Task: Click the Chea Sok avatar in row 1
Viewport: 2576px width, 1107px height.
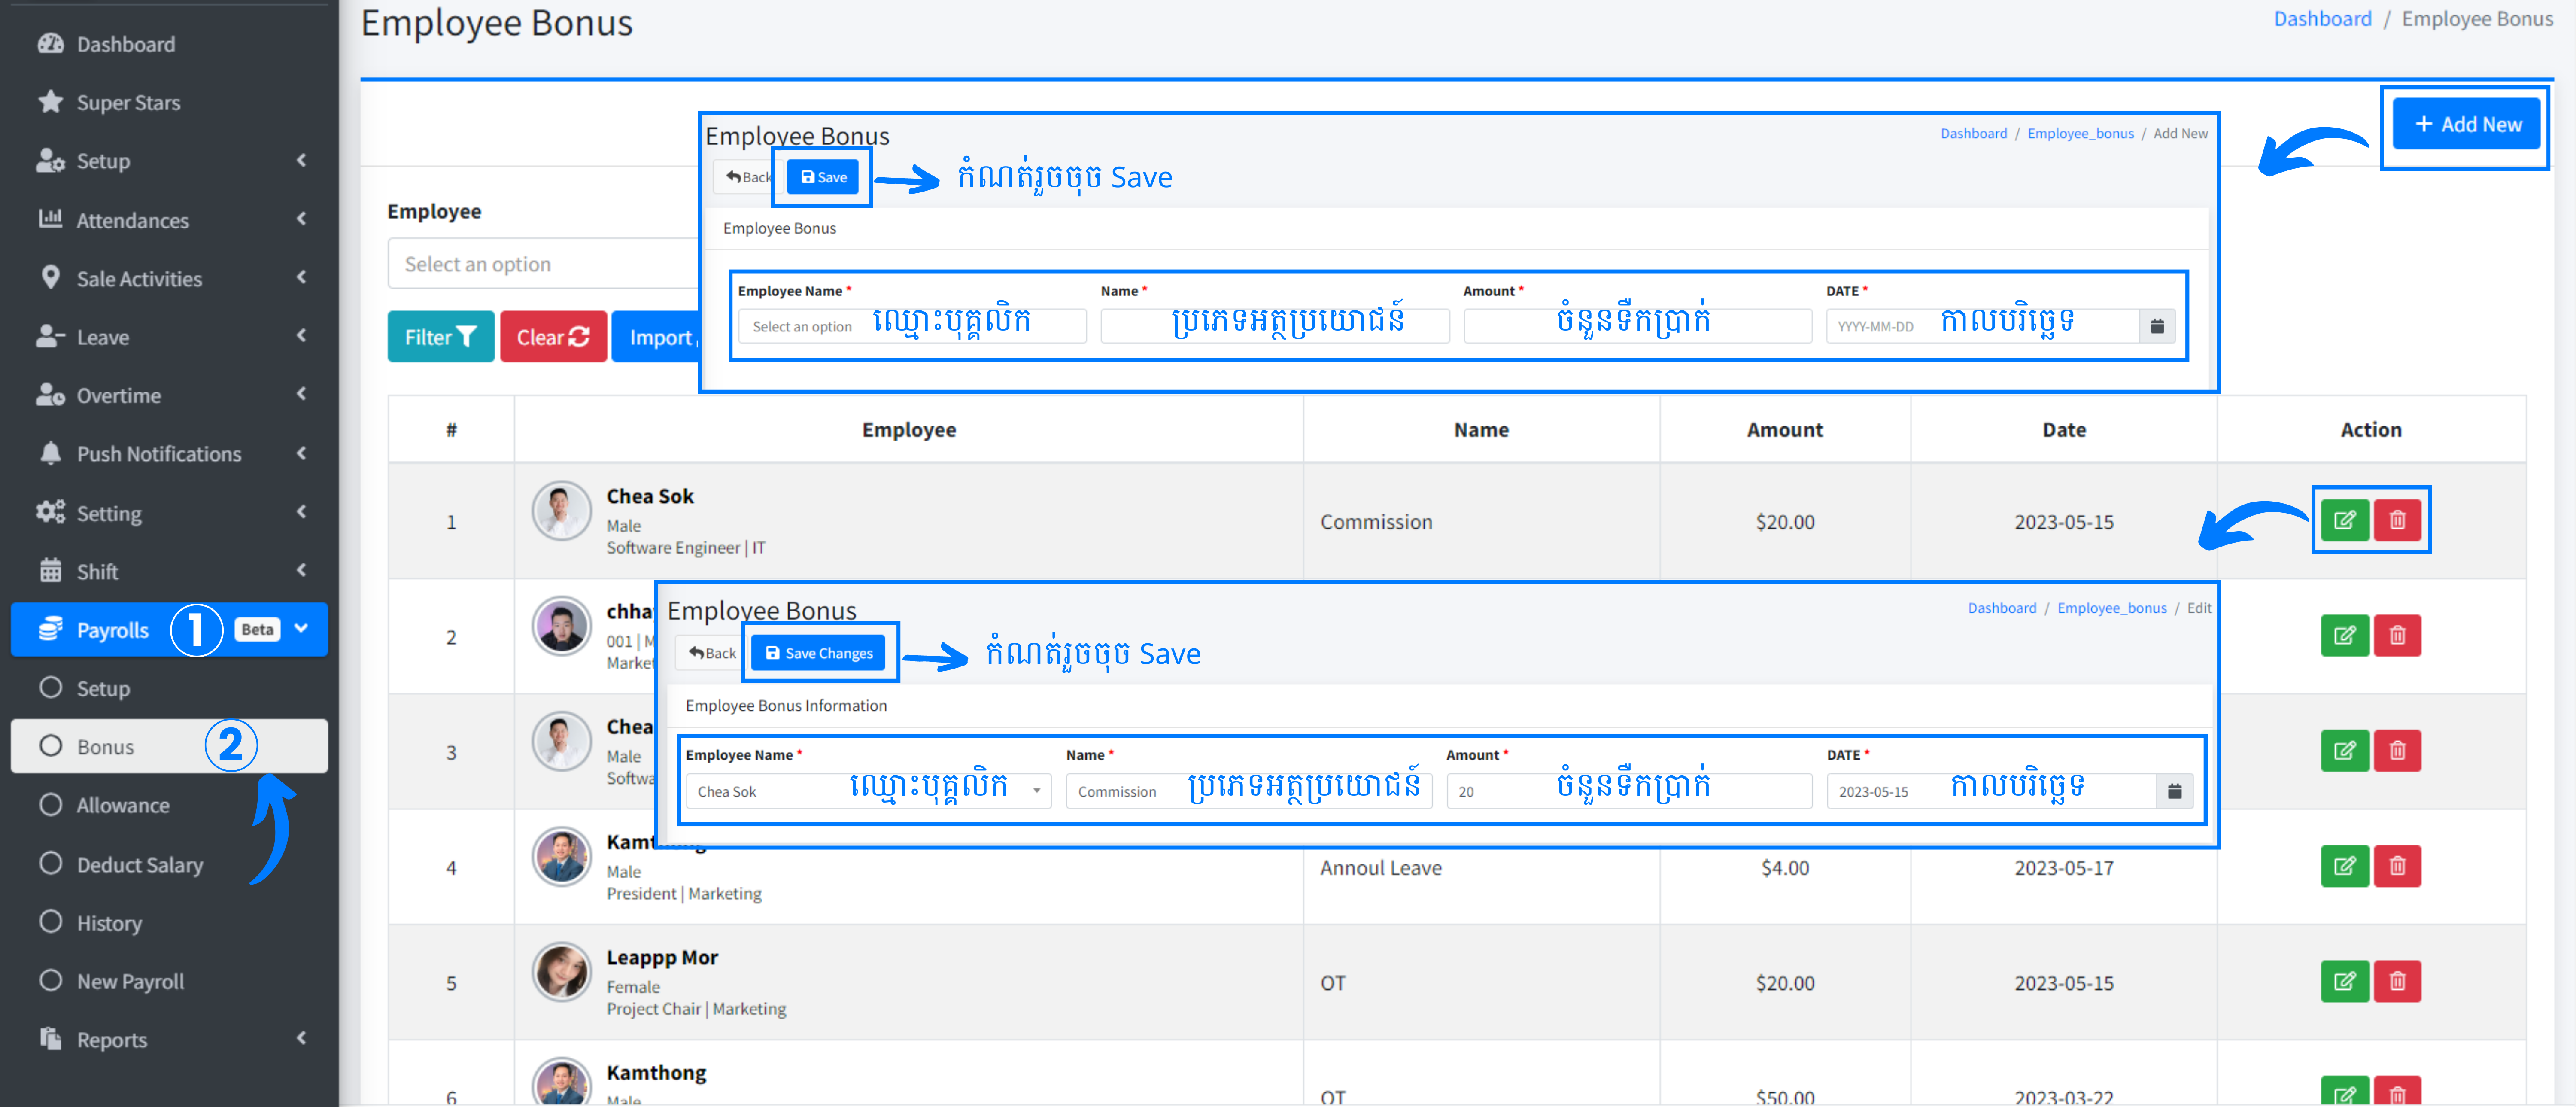Action: click(x=561, y=510)
